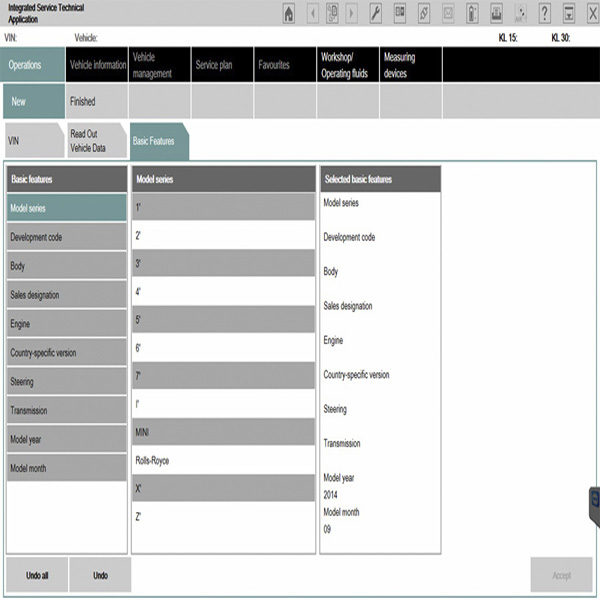Open the TeamViewer side panel tab

click(594, 502)
